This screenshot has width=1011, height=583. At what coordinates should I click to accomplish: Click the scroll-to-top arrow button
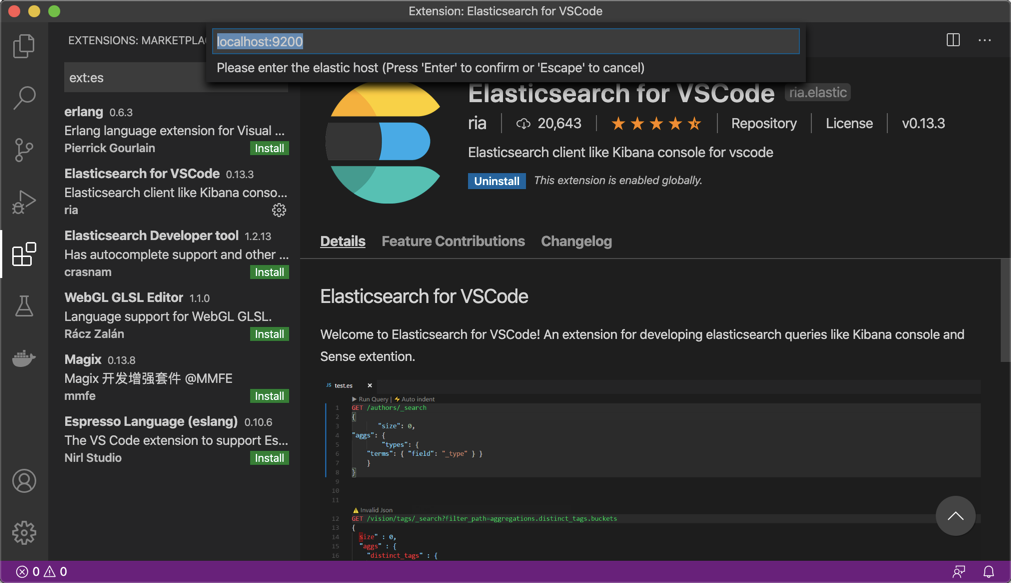click(x=956, y=516)
